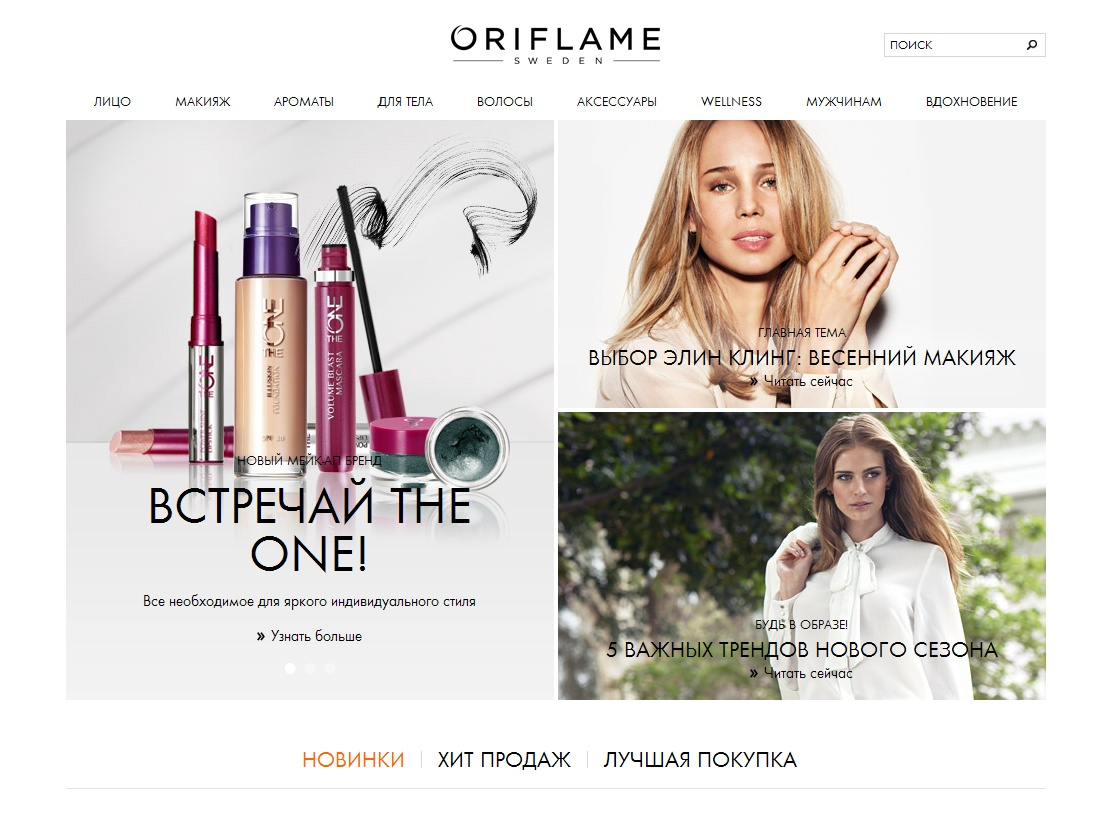Open the МУЖЧИНАМ category
Screen dimensions: 1119x817
tap(844, 101)
